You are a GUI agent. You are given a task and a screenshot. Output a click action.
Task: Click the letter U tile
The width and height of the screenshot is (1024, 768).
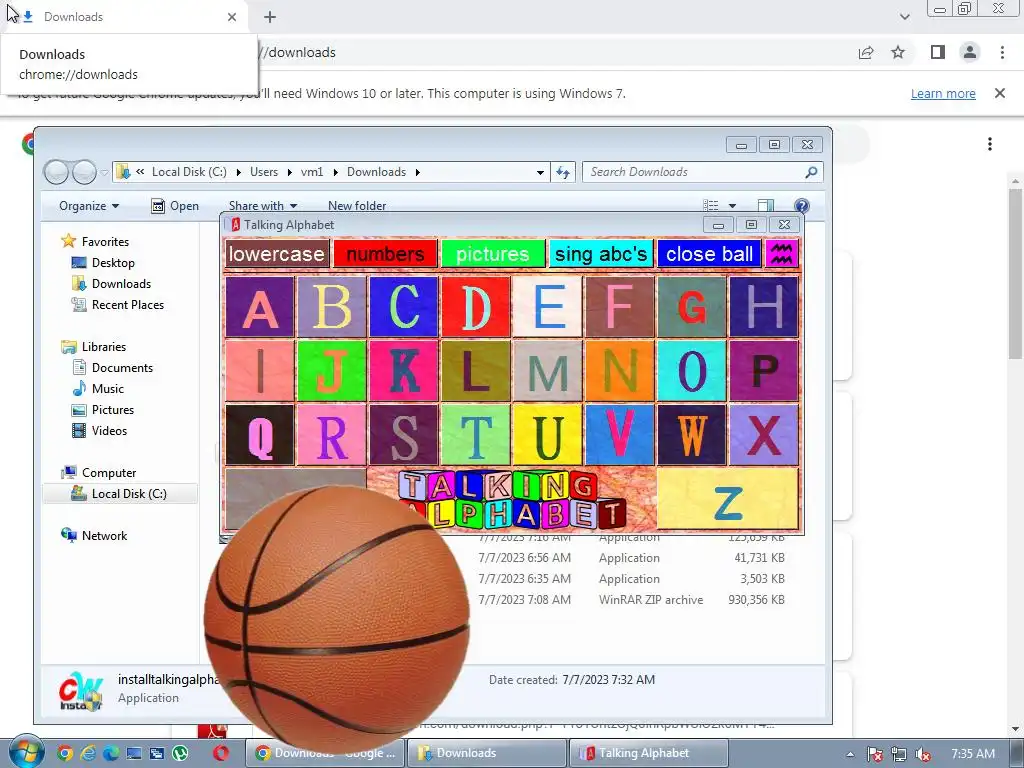pos(547,434)
